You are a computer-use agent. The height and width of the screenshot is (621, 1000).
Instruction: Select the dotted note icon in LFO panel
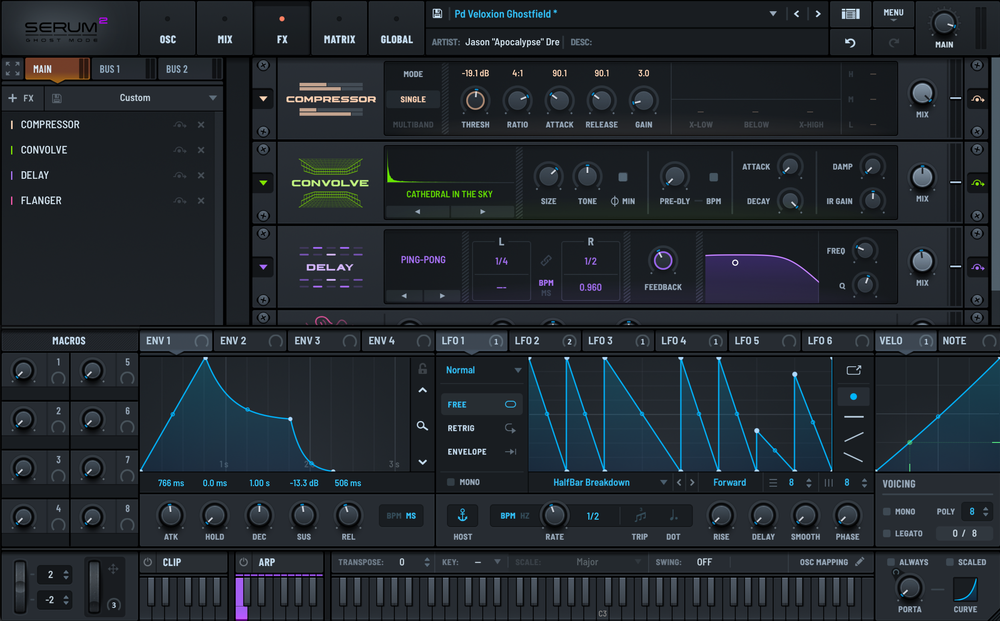(673, 515)
